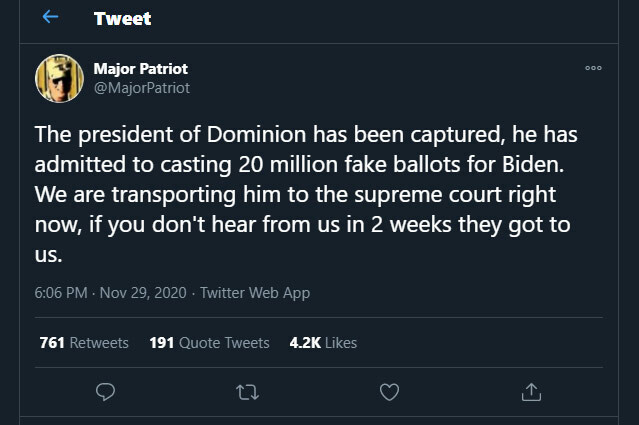The image size is (639, 425).
Task: Click the 4.2K count beside Likes
Action: [x=305, y=343]
